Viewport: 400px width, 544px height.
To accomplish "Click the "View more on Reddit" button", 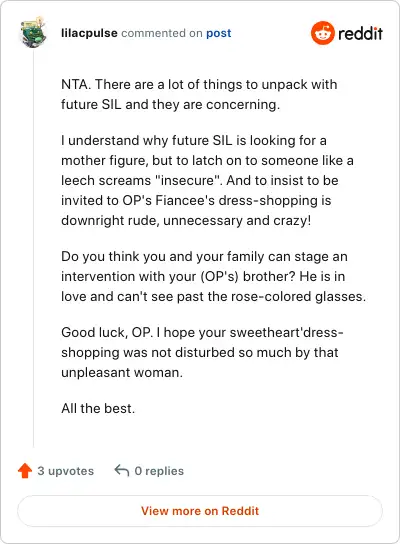I will tap(200, 511).
